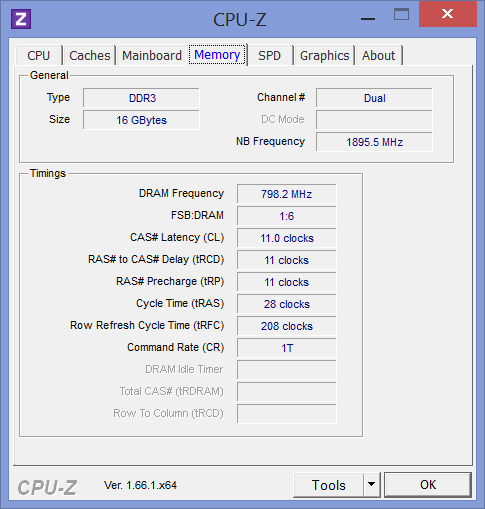Click the 11.0 clocks CAS Latency value

(287, 238)
